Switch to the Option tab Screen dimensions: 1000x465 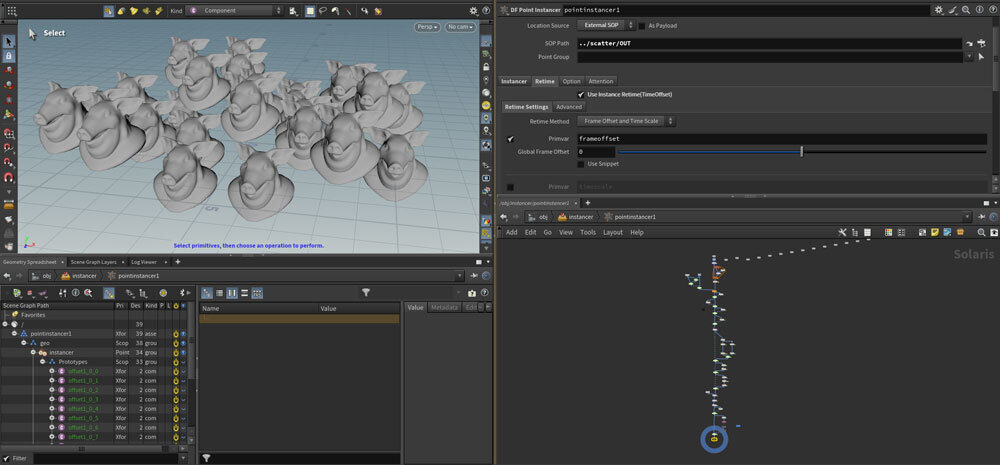pos(571,81)
